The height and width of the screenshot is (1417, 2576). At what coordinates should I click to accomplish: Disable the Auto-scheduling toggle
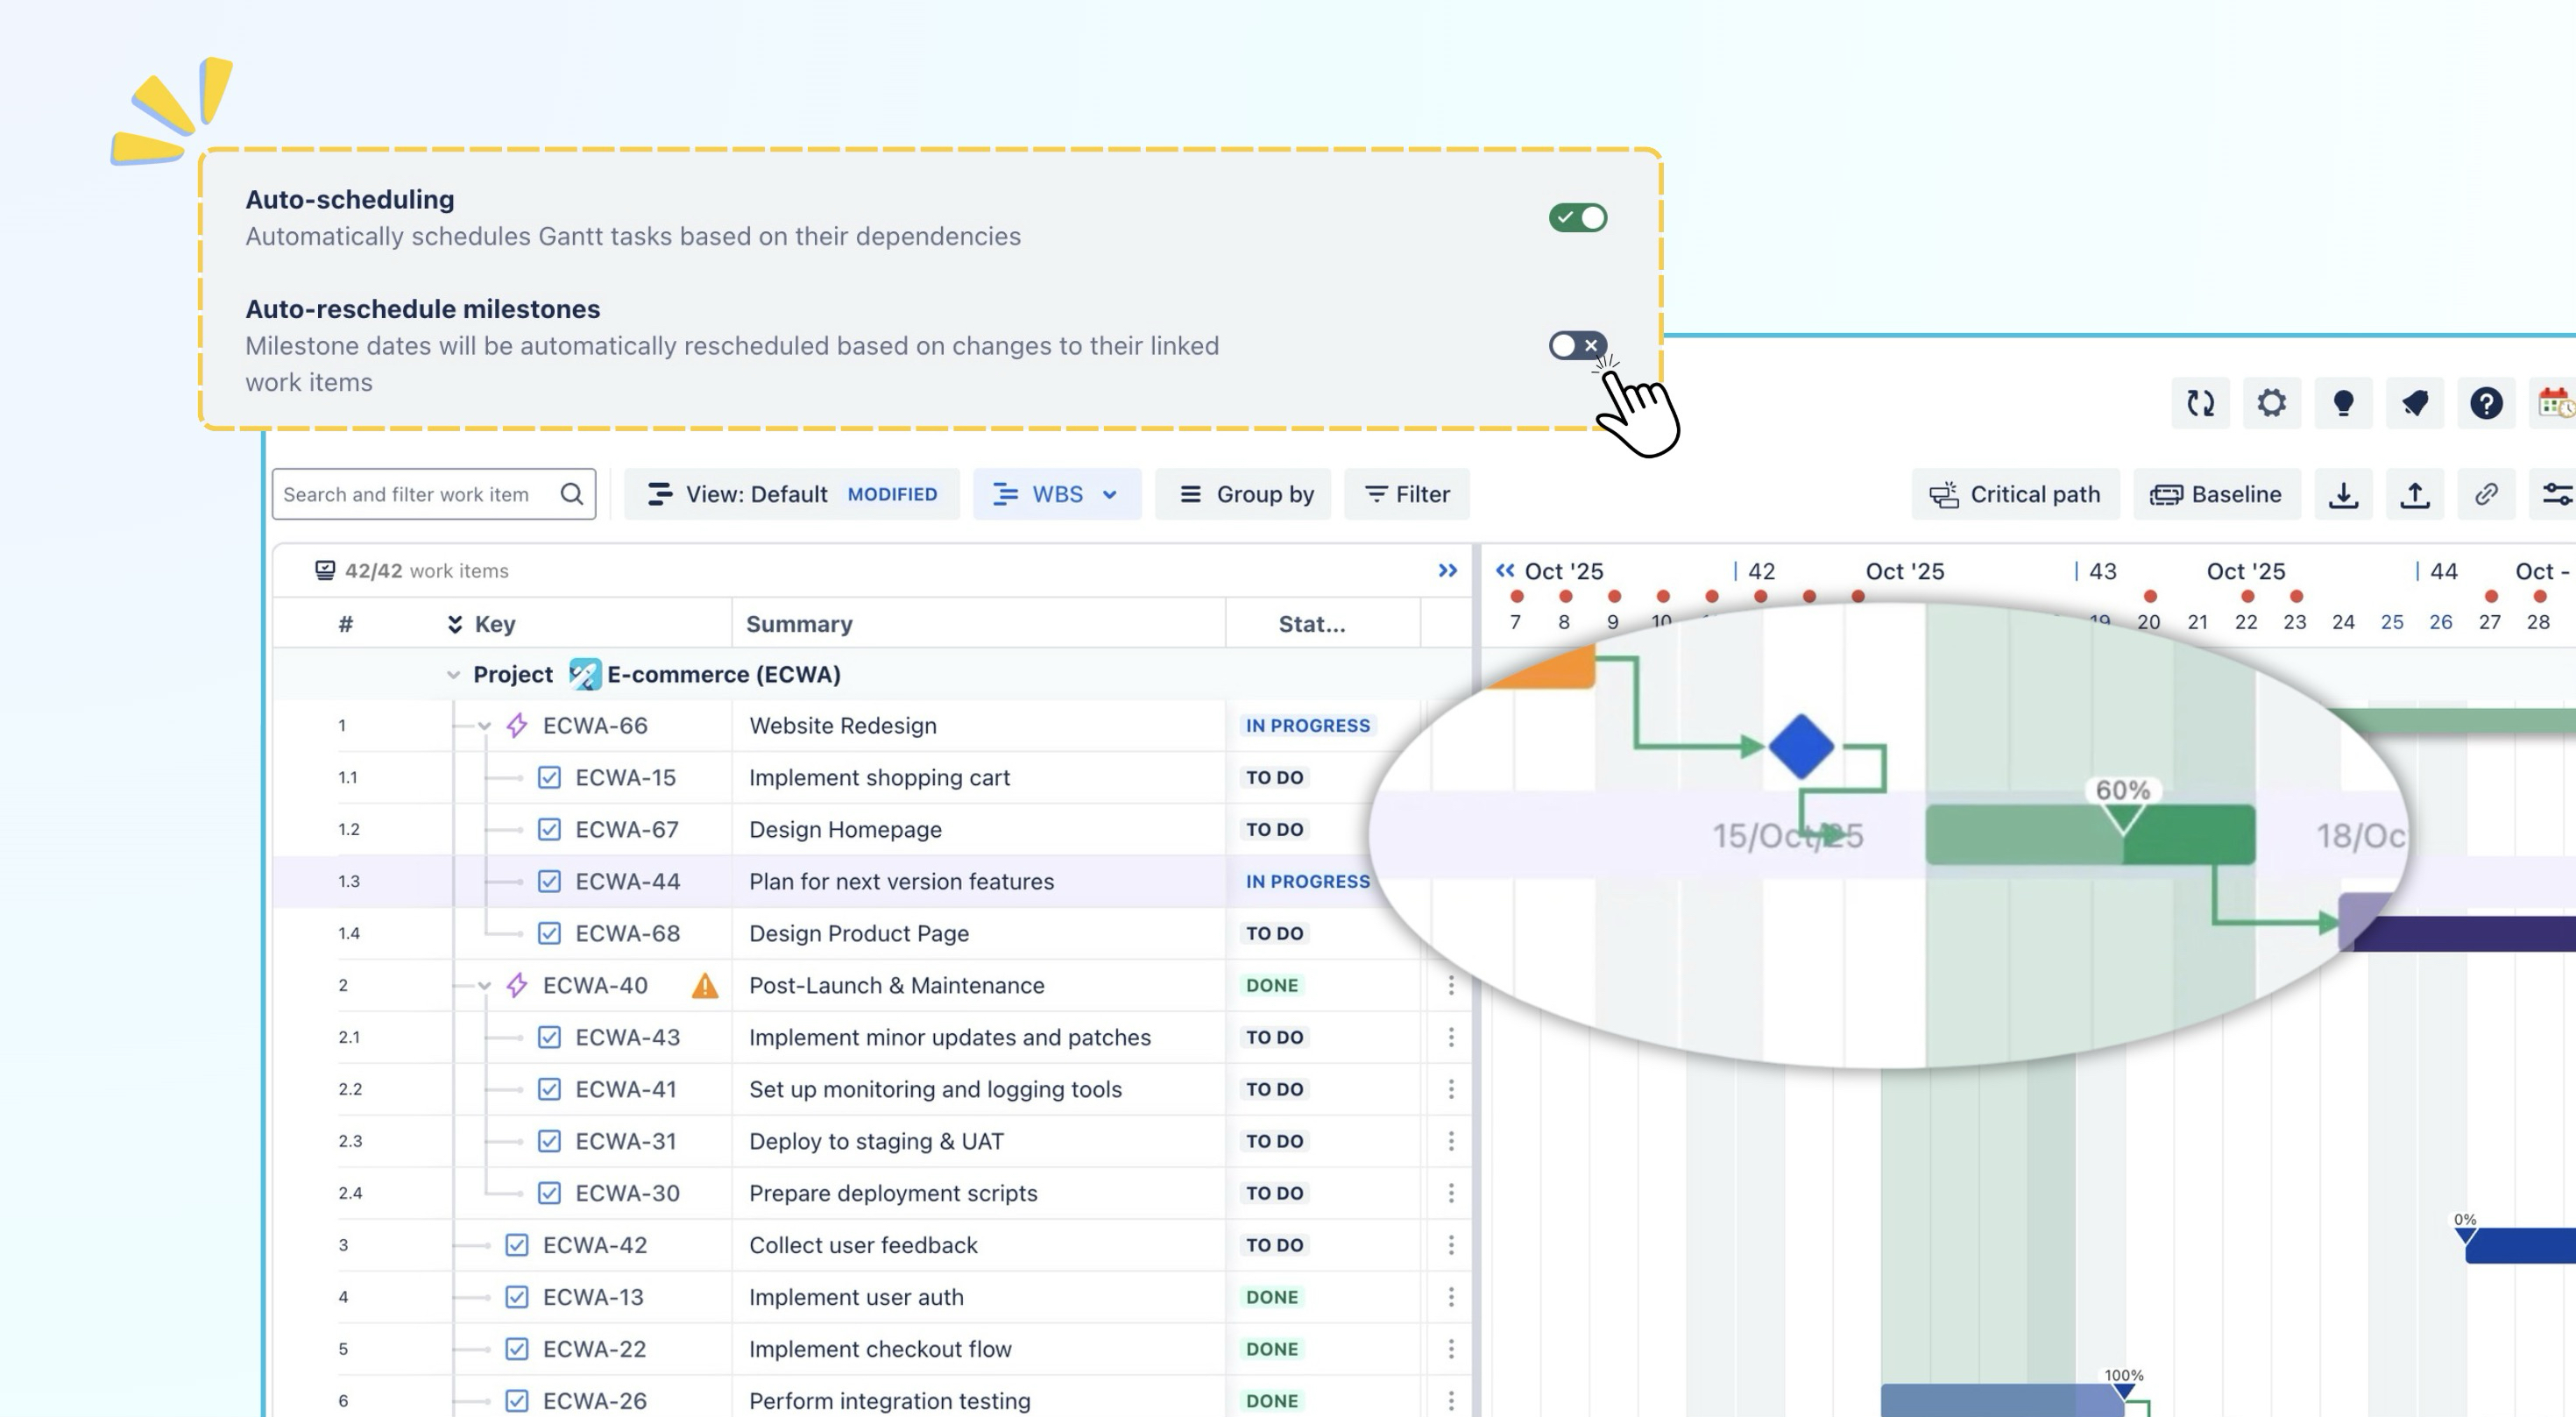1577,217
